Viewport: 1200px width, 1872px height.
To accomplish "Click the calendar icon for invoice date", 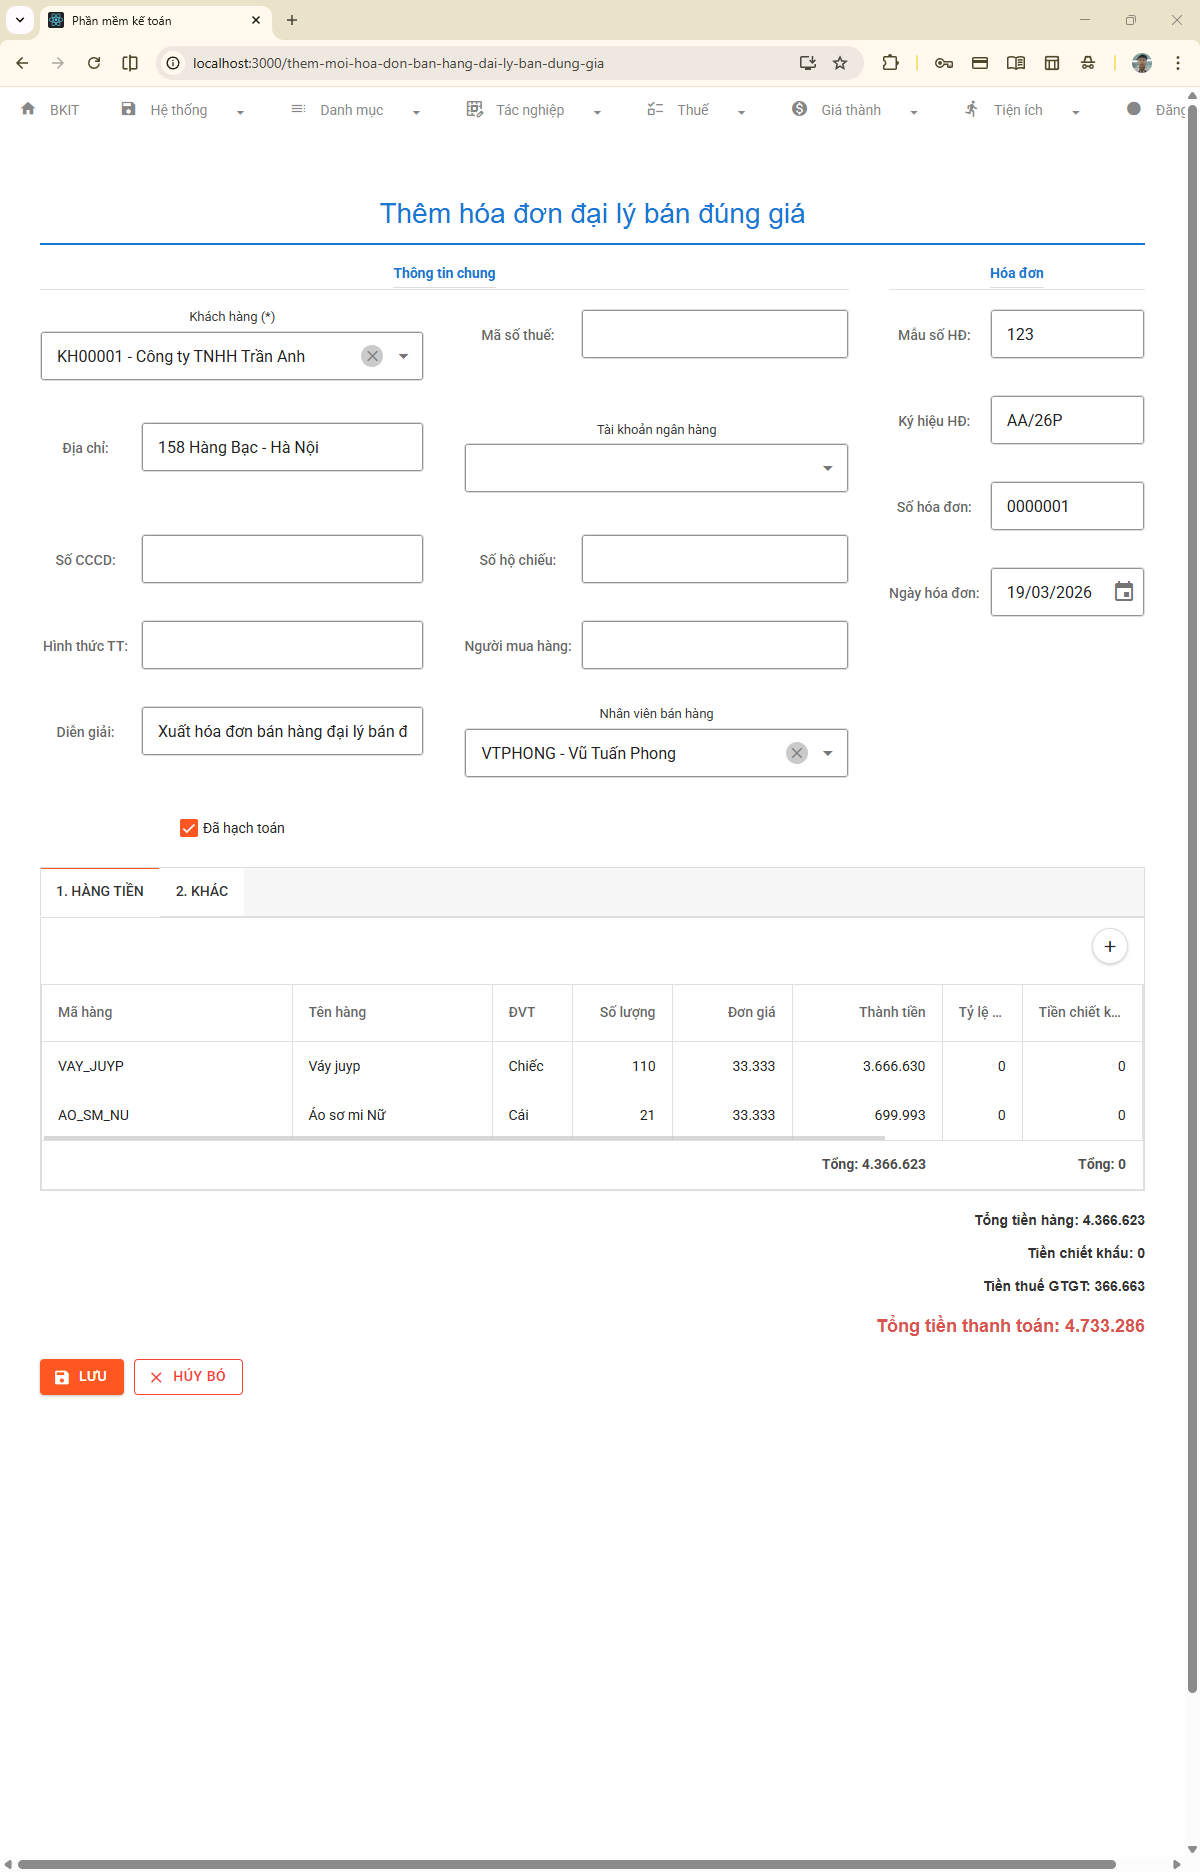I will pyautogui.click(x=1123, y=592).
